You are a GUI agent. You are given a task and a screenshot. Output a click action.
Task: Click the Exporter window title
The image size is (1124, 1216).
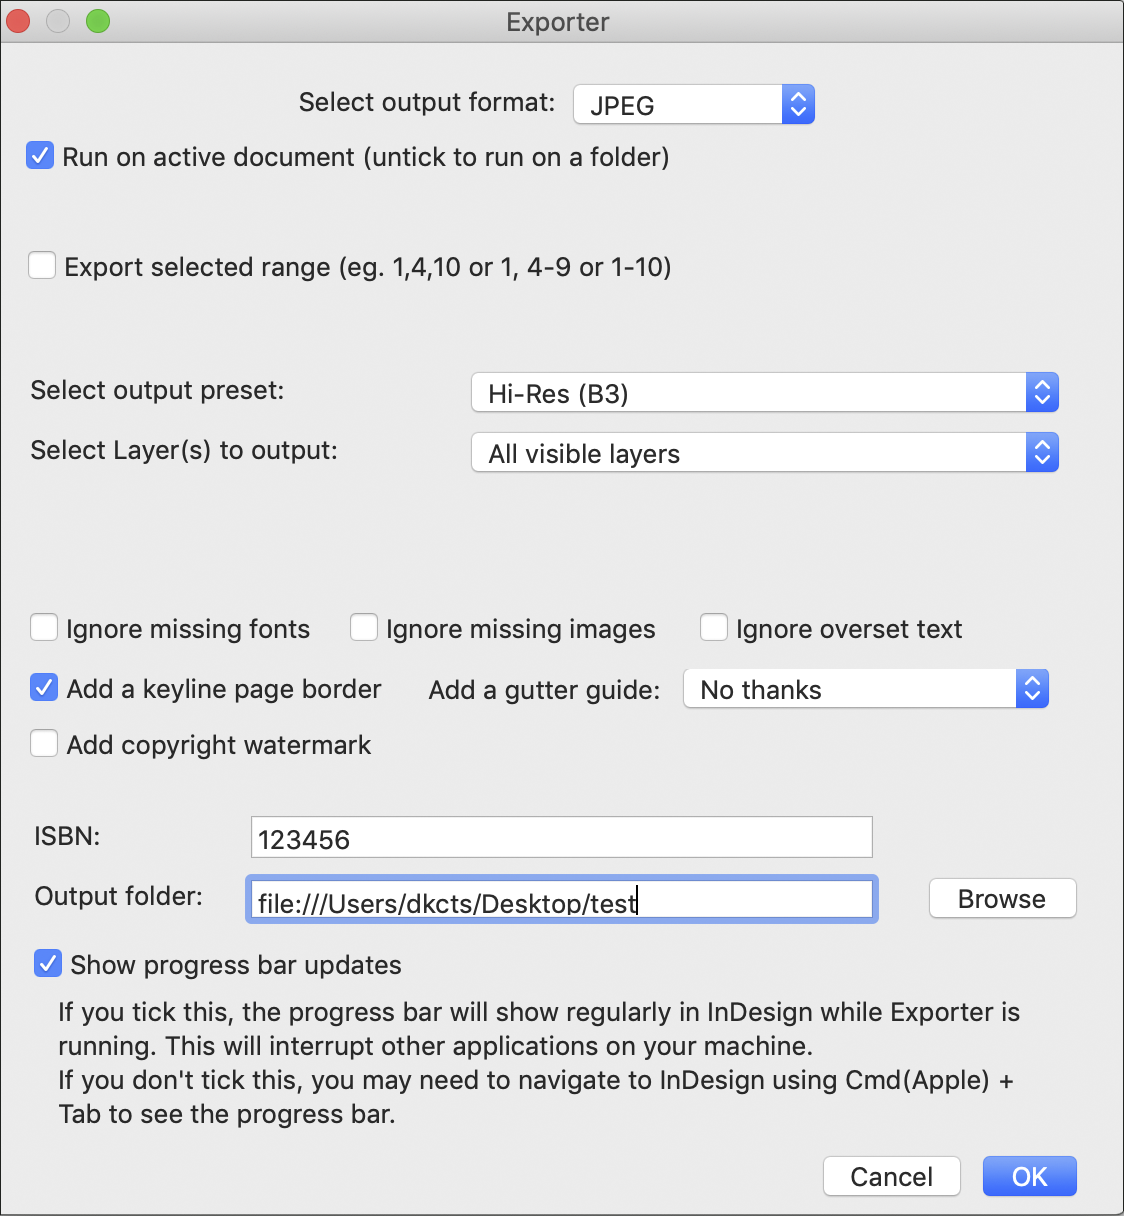click(x=558, y=22)
